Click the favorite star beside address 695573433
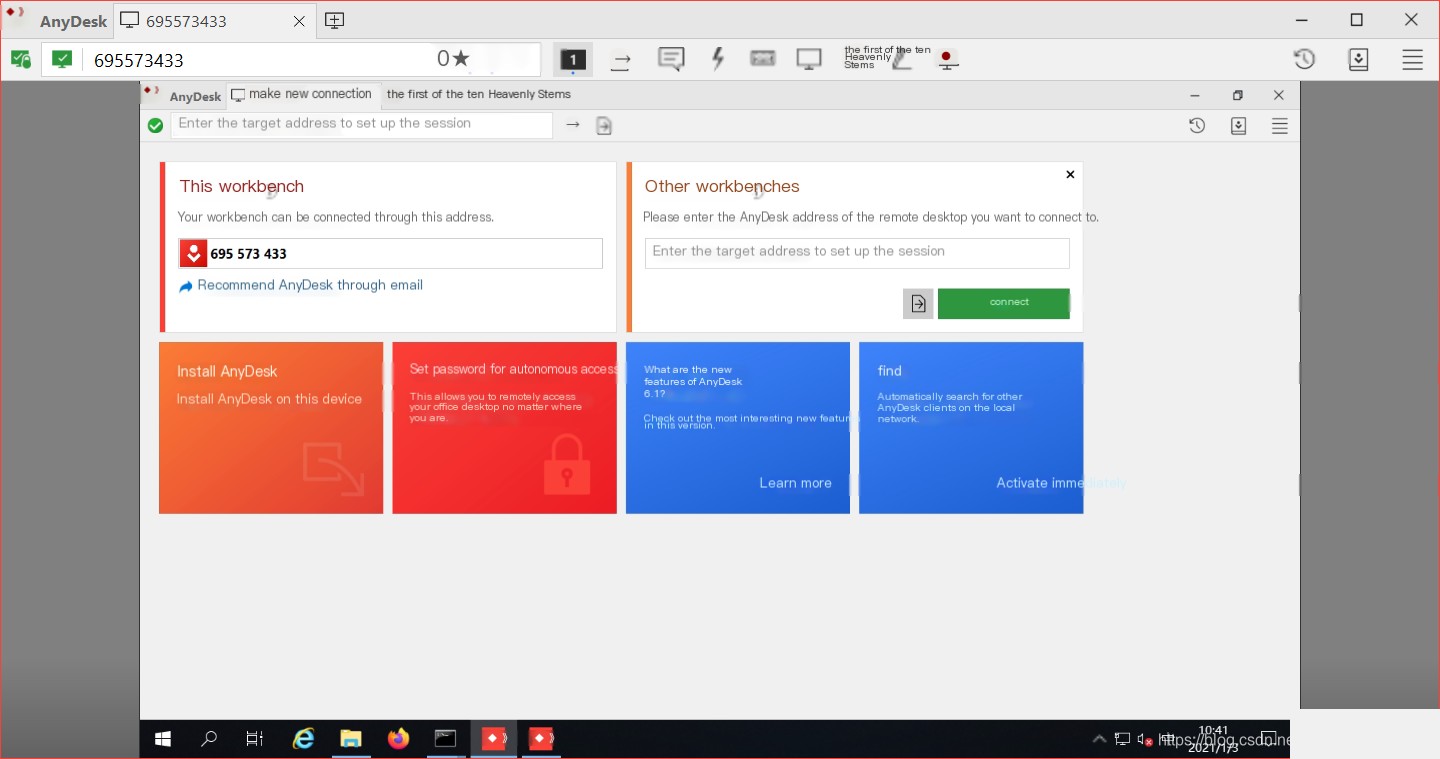 [460, 59]
